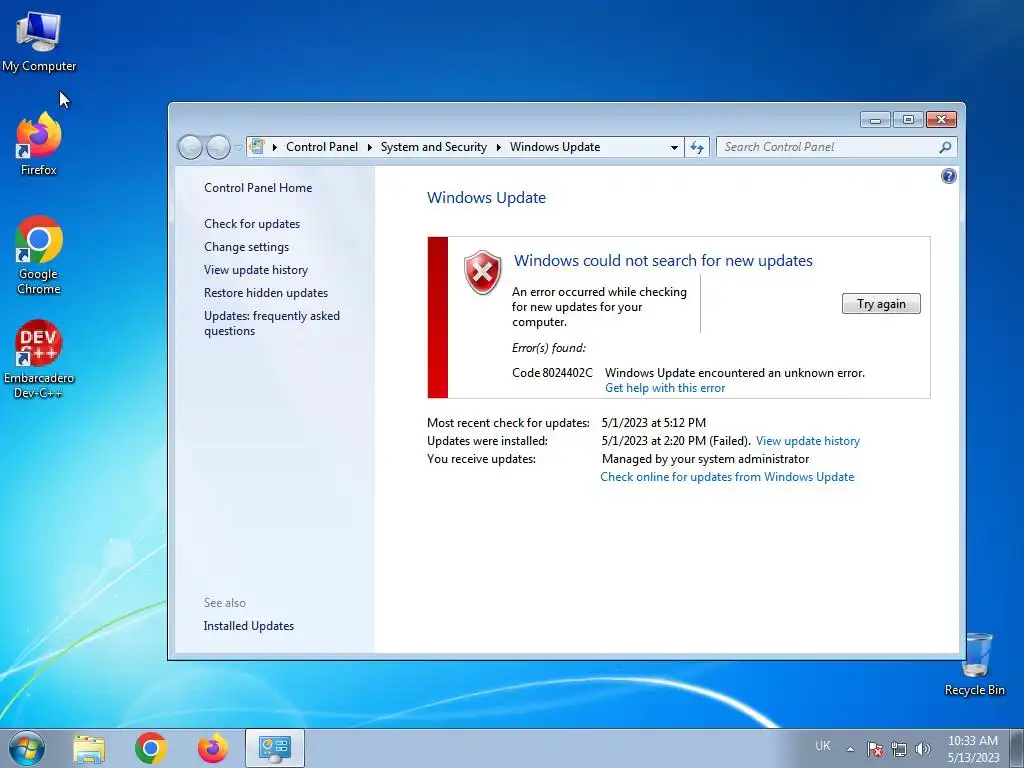Click the UK language indicator
This screenshot has width=1024, height=768.
[823, 746]
